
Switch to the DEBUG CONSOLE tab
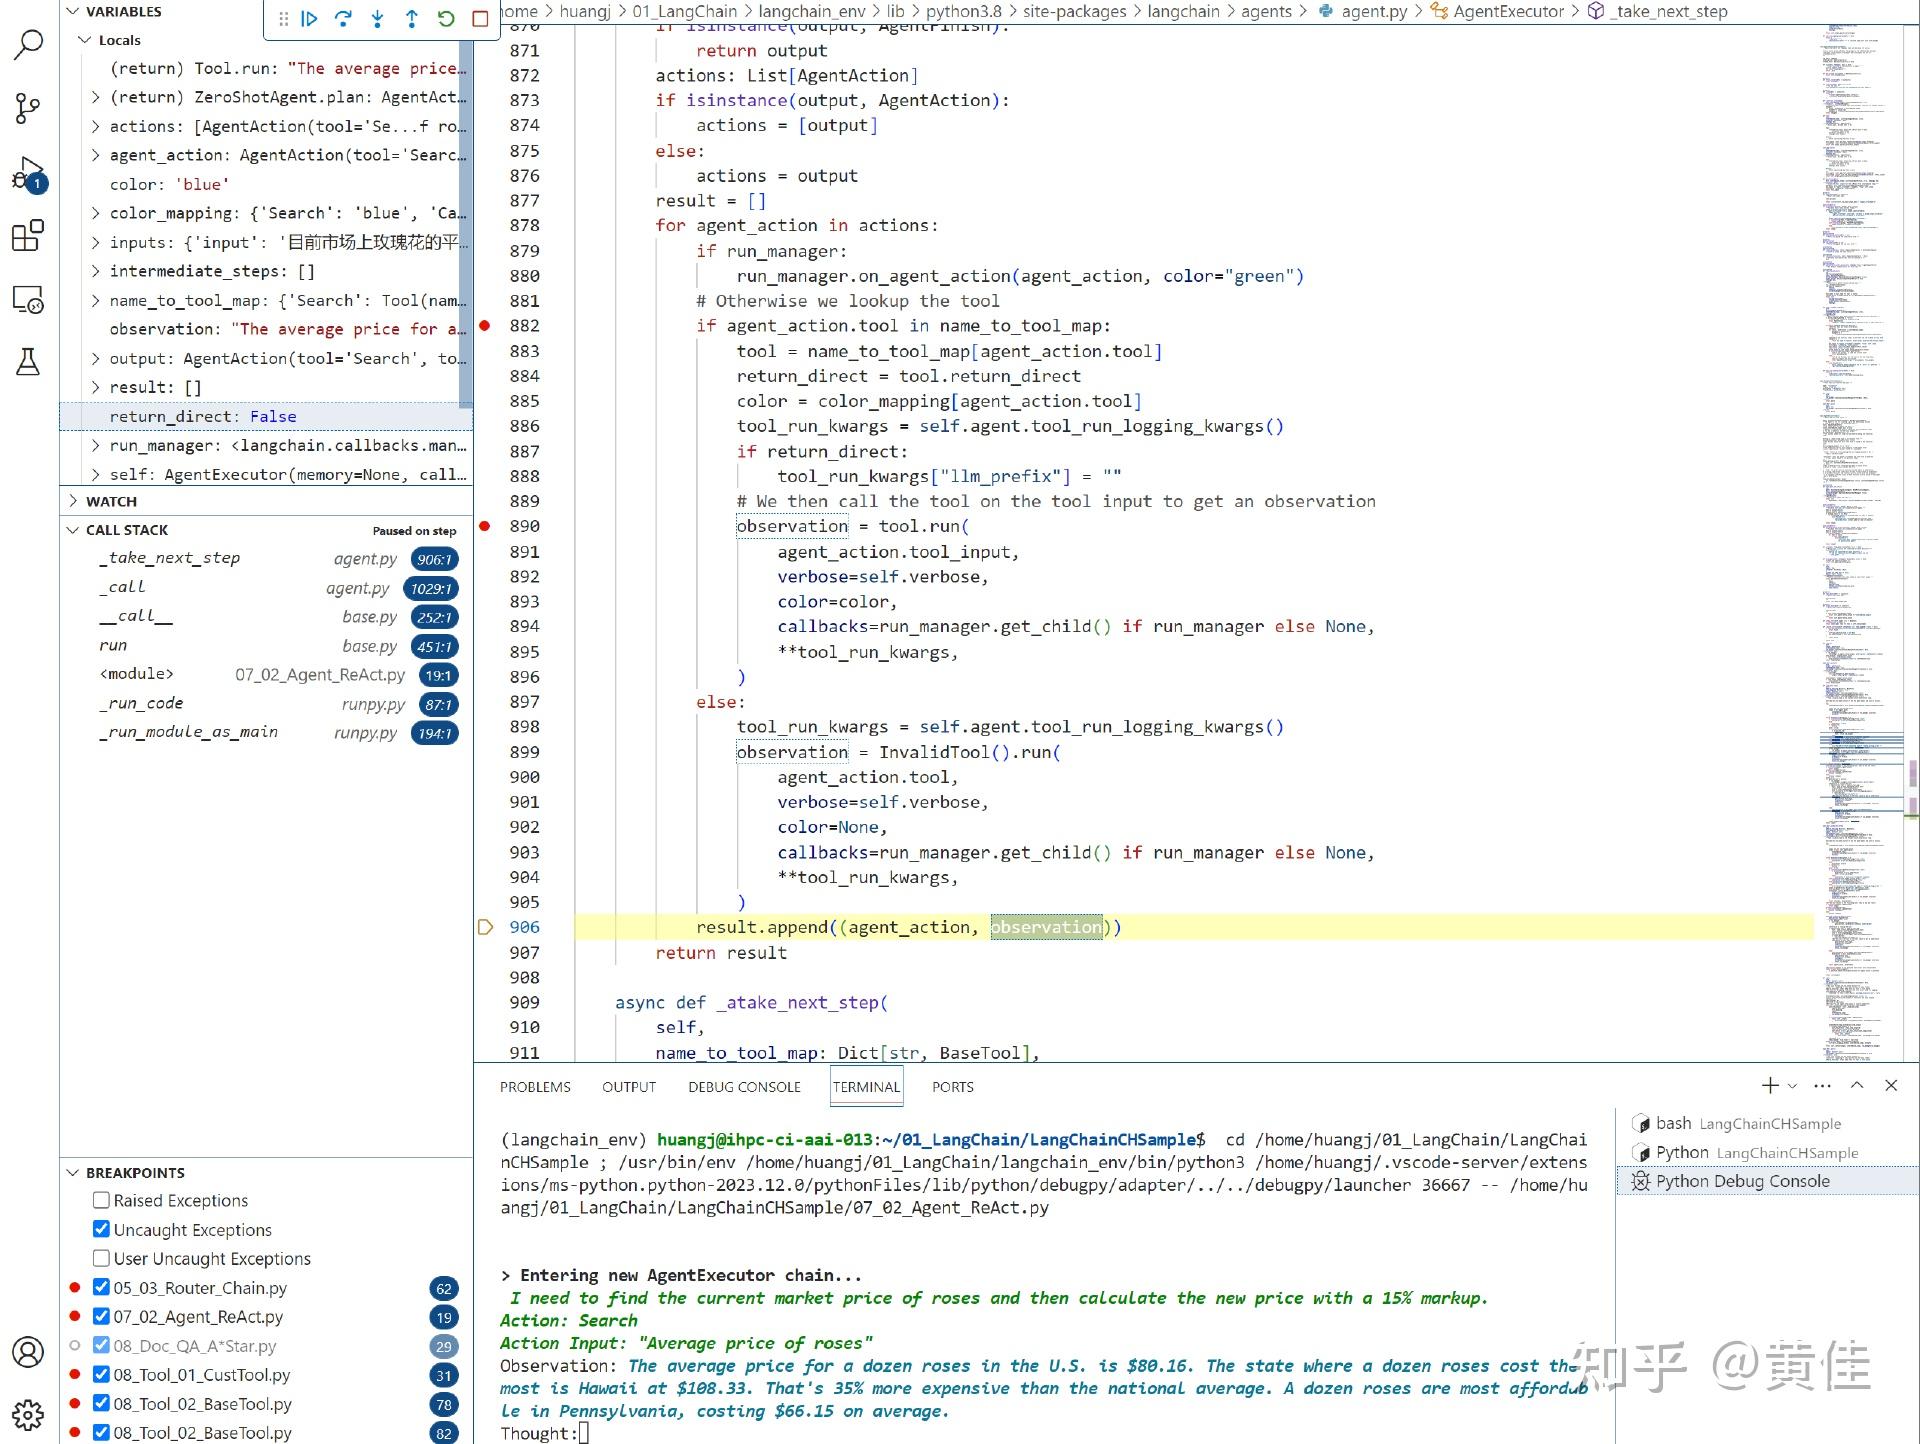(744, 1087)
